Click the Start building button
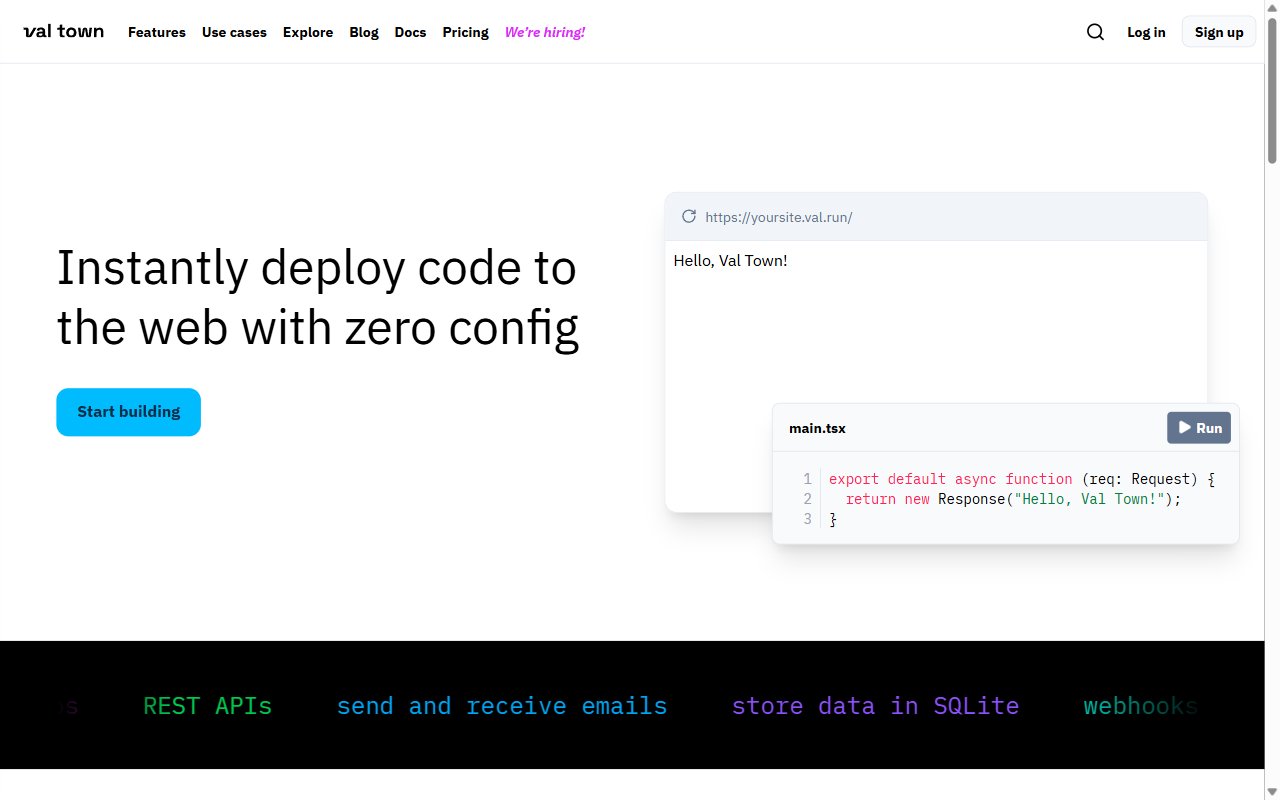1280x800 pixels. [x=128, y=412]
